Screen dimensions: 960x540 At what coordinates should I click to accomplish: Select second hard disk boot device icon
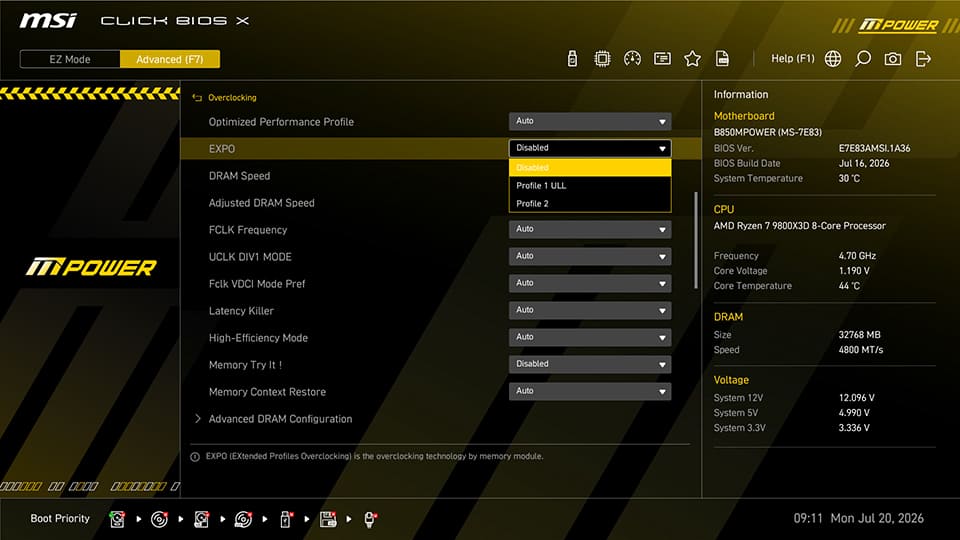(201, 519)
